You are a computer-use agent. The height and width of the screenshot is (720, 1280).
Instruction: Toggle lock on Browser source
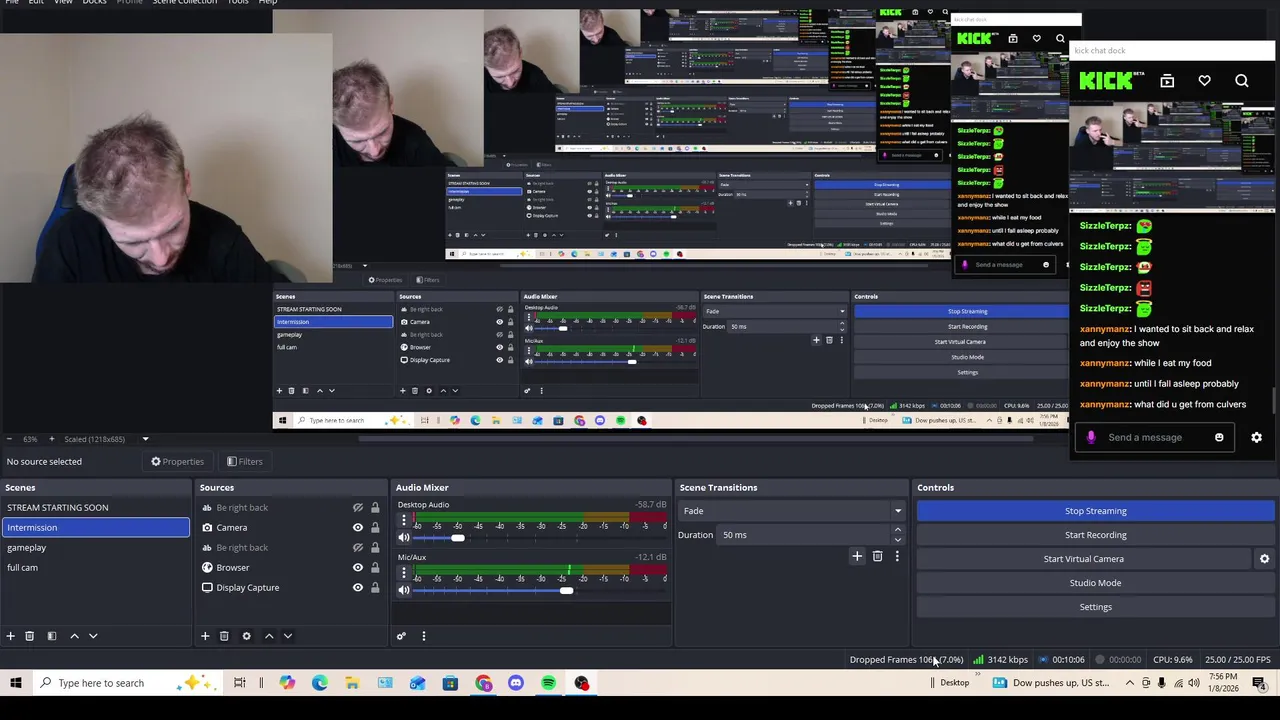[x=375, y=567]
